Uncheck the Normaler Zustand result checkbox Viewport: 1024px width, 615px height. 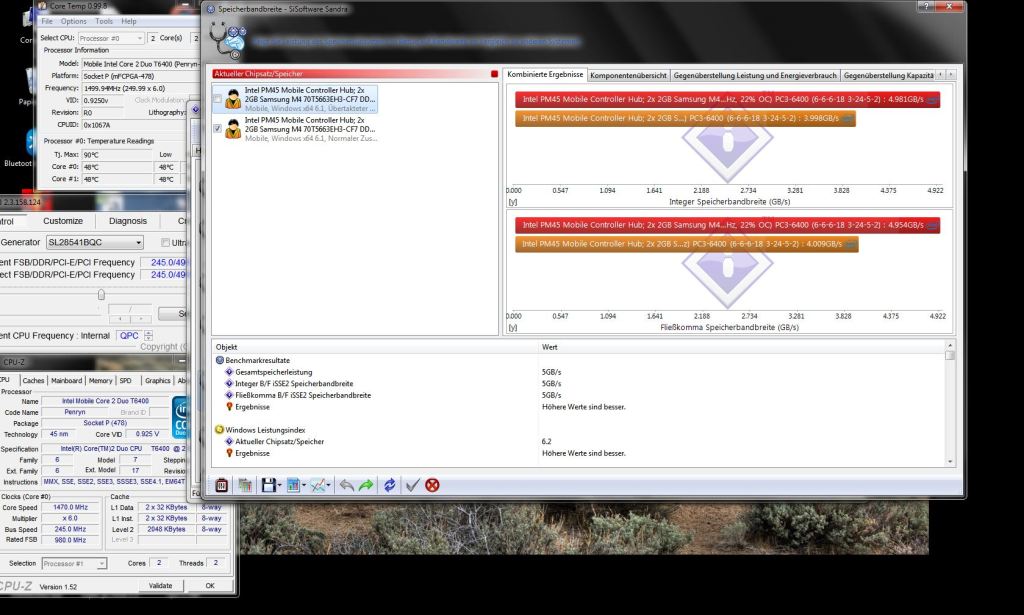point(217,129)
